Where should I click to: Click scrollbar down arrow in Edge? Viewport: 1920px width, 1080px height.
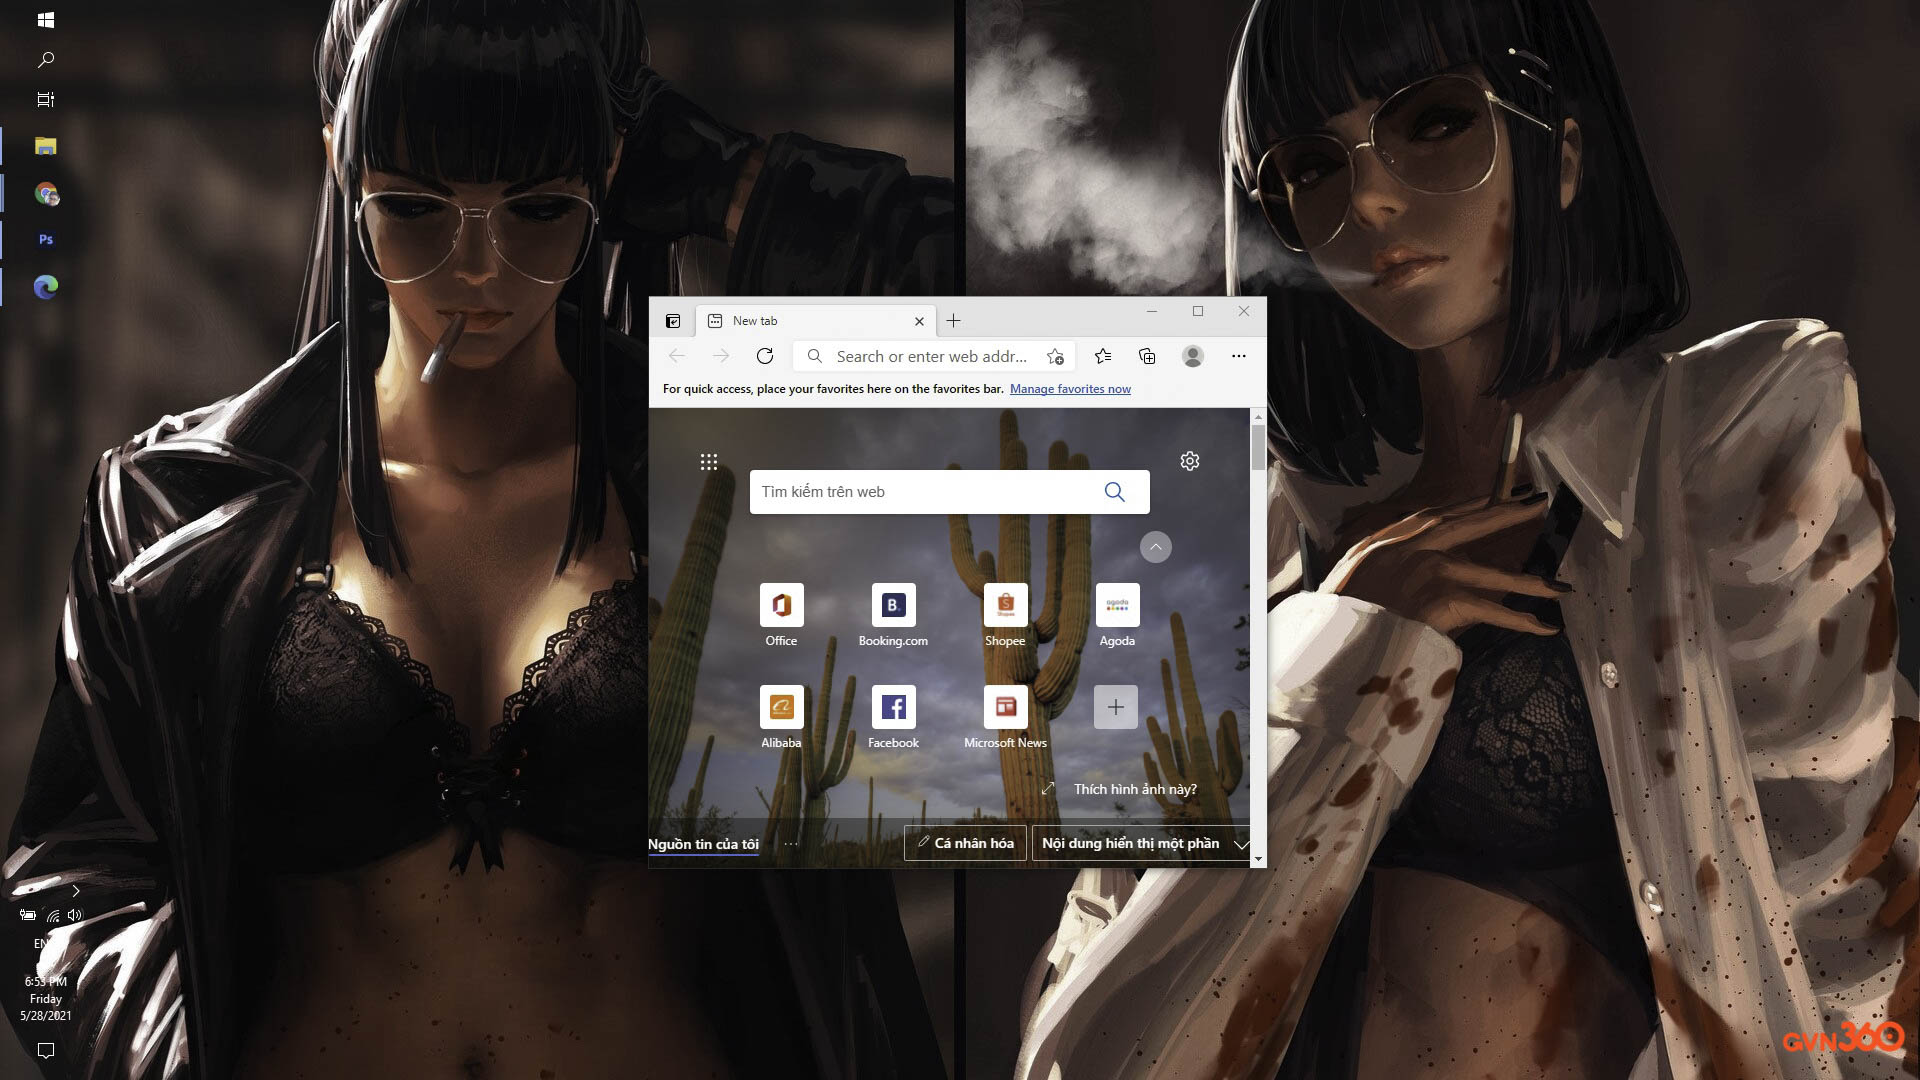[1258, 859]
